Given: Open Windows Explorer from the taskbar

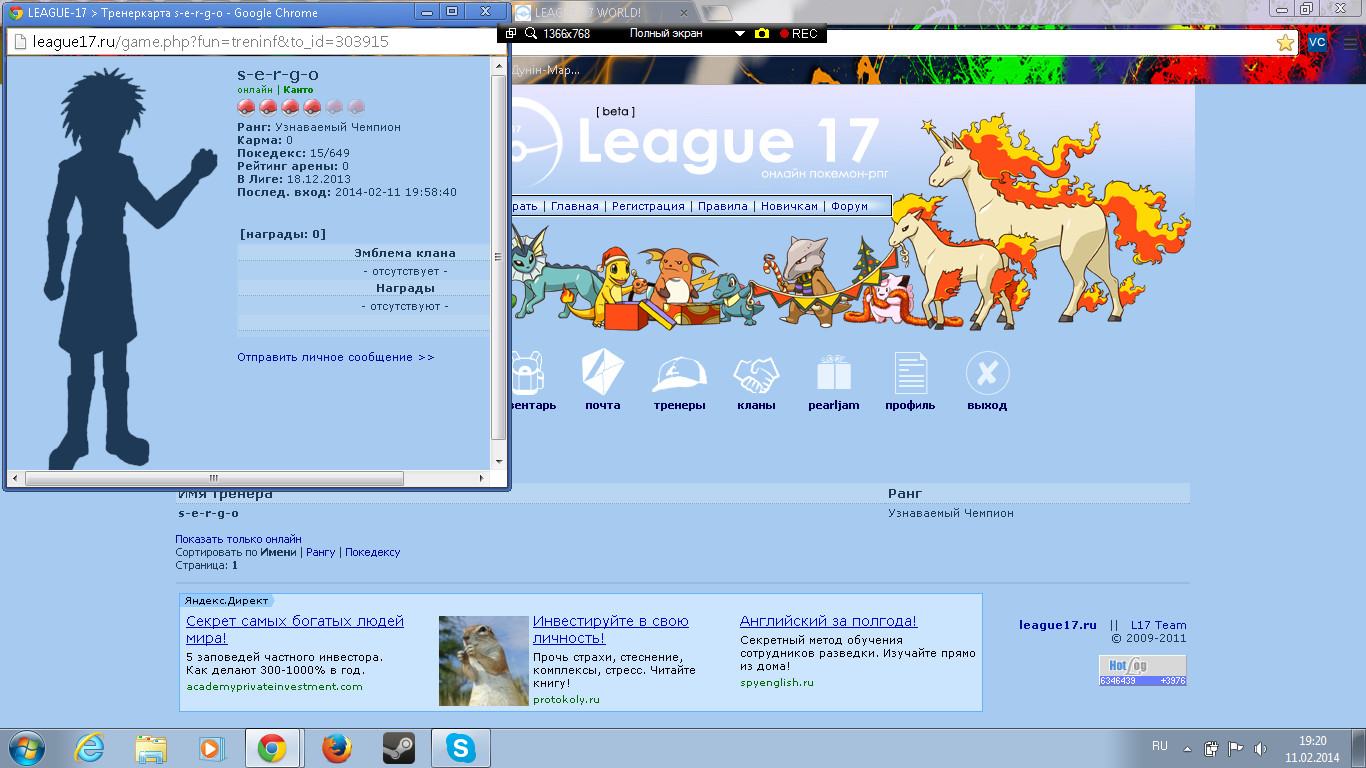Looking at the screenshot, I should tap(151, 748).
